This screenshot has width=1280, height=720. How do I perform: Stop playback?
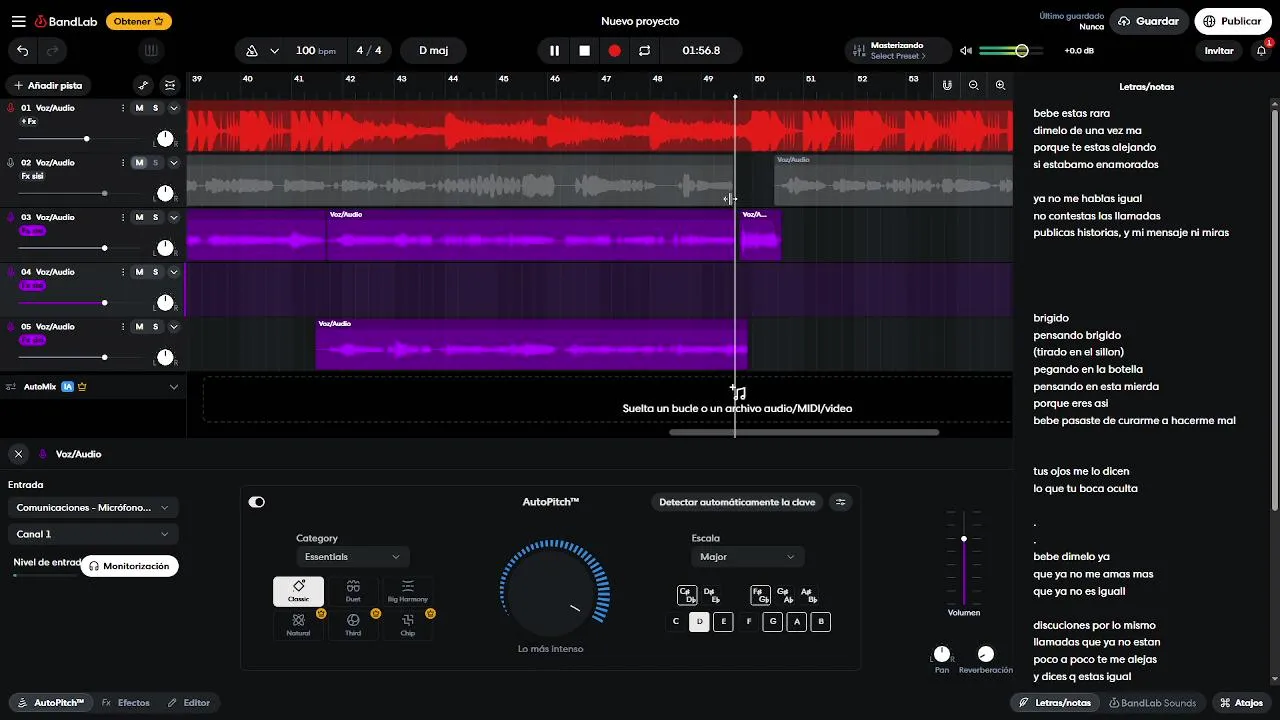(585, 50)
